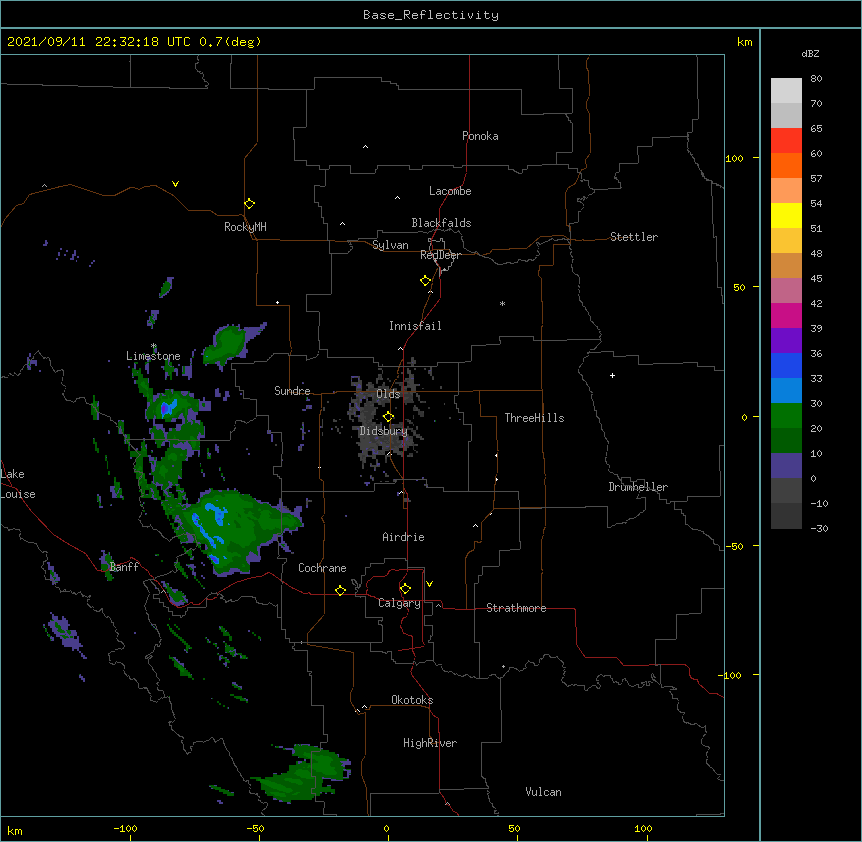
Task: Pick the yellow 51-54 dBZ legend swatch
Action: [x=786, y=215]
